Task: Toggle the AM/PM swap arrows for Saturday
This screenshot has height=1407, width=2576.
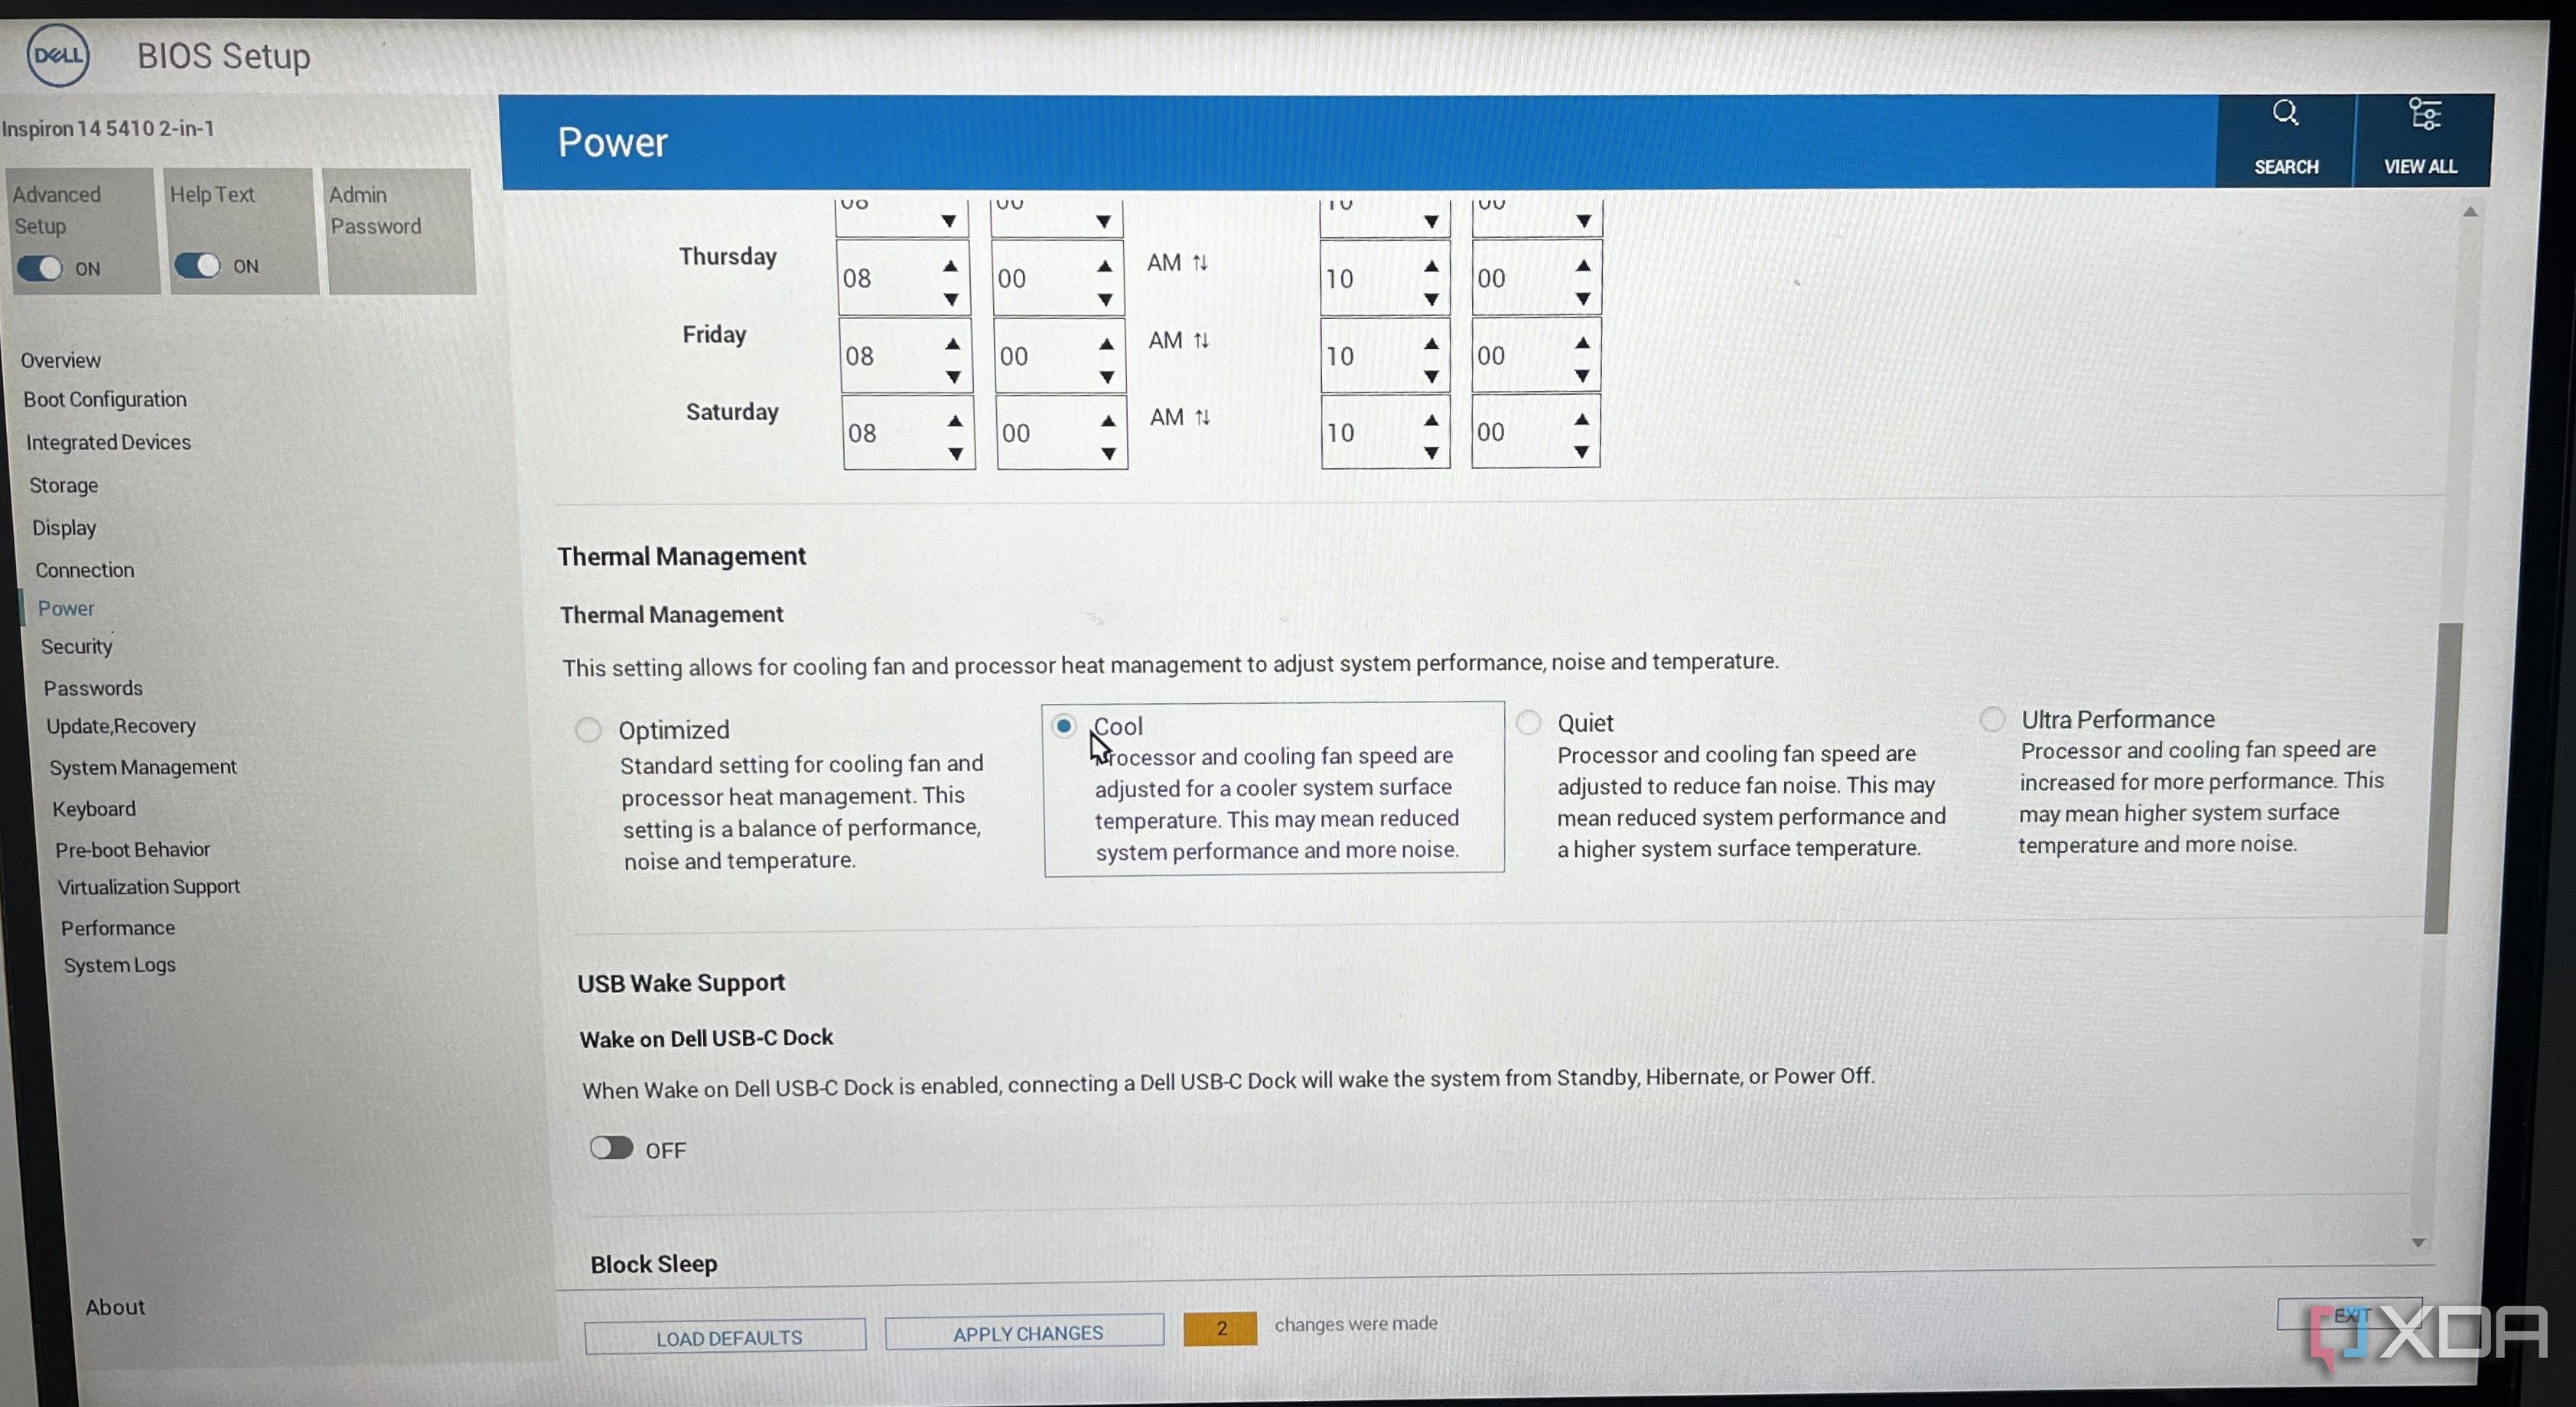Action: coord(1202,417)
